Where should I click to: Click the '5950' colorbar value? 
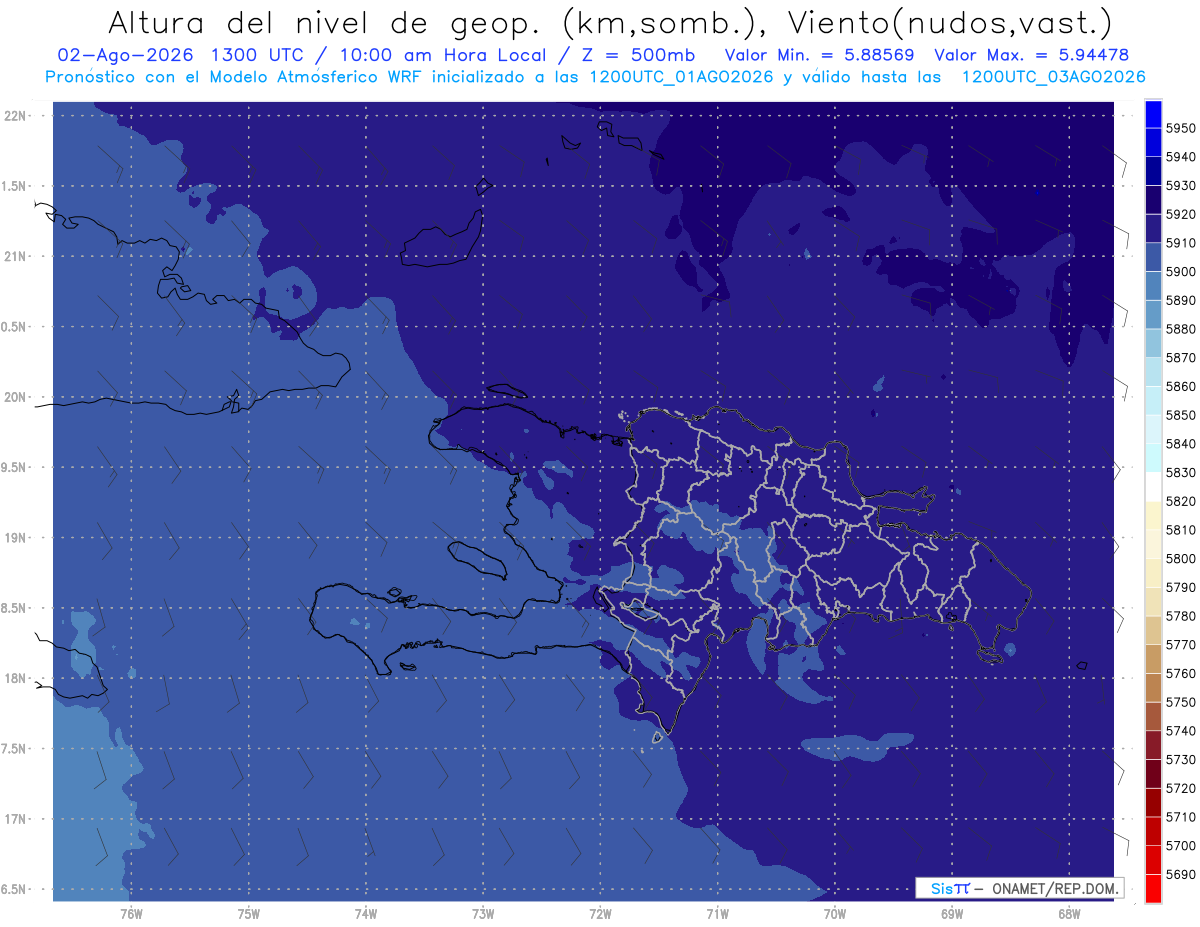click(x=1181, y=128)
